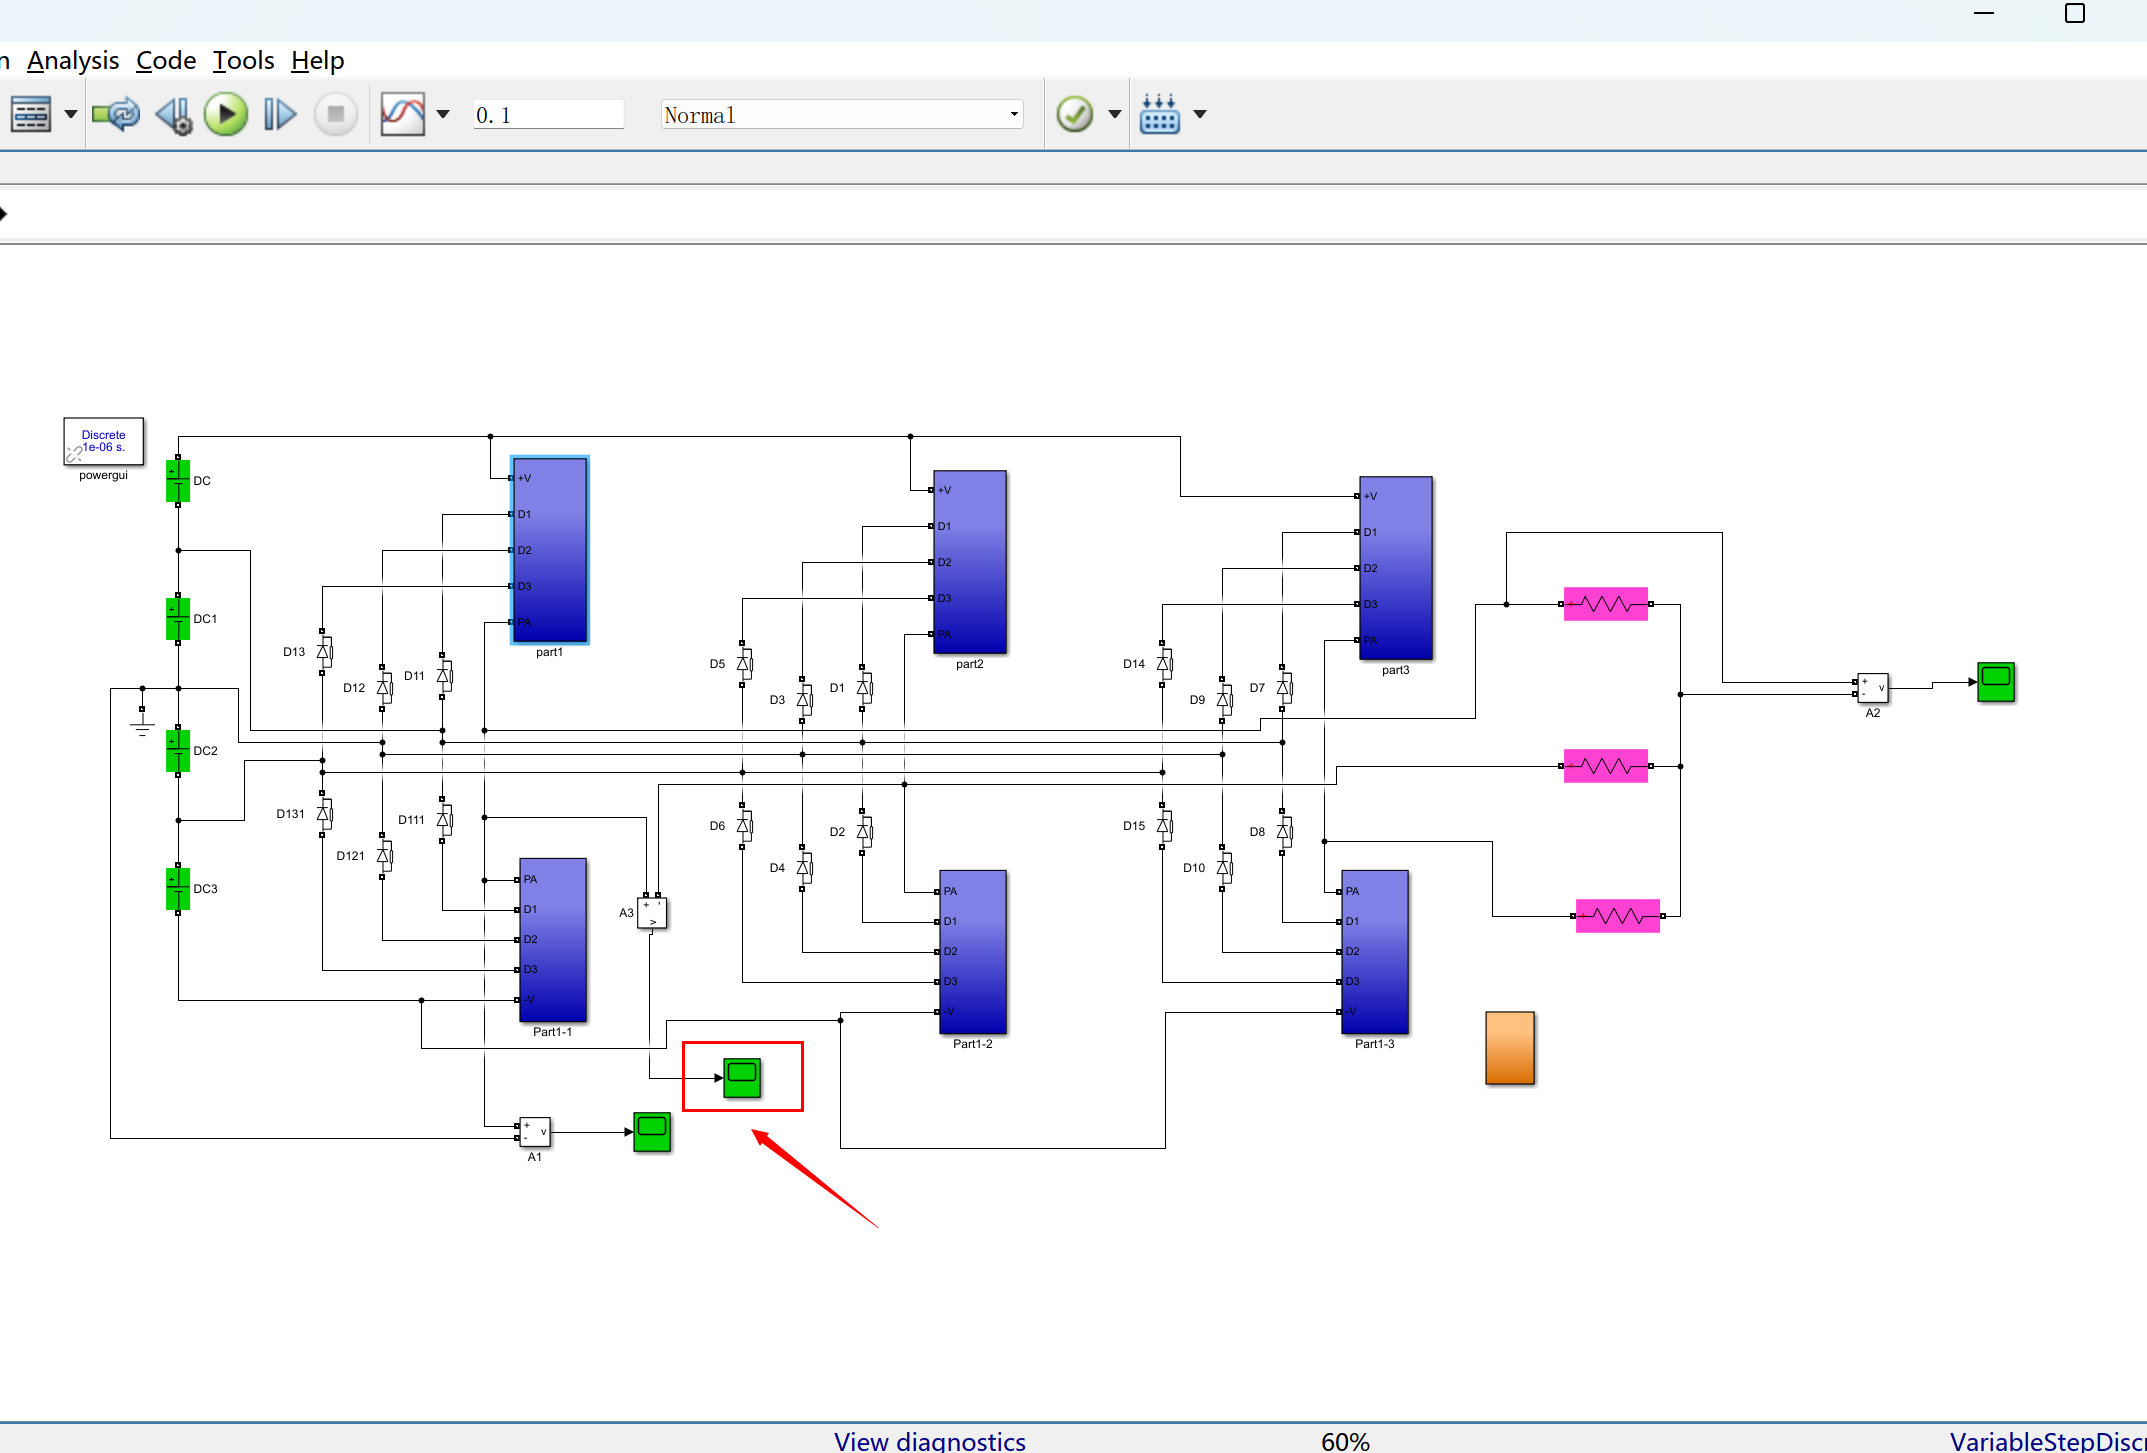Open the Simulation Data Inspector icon
The image size is (2147, 1453).
click(402, 115)
